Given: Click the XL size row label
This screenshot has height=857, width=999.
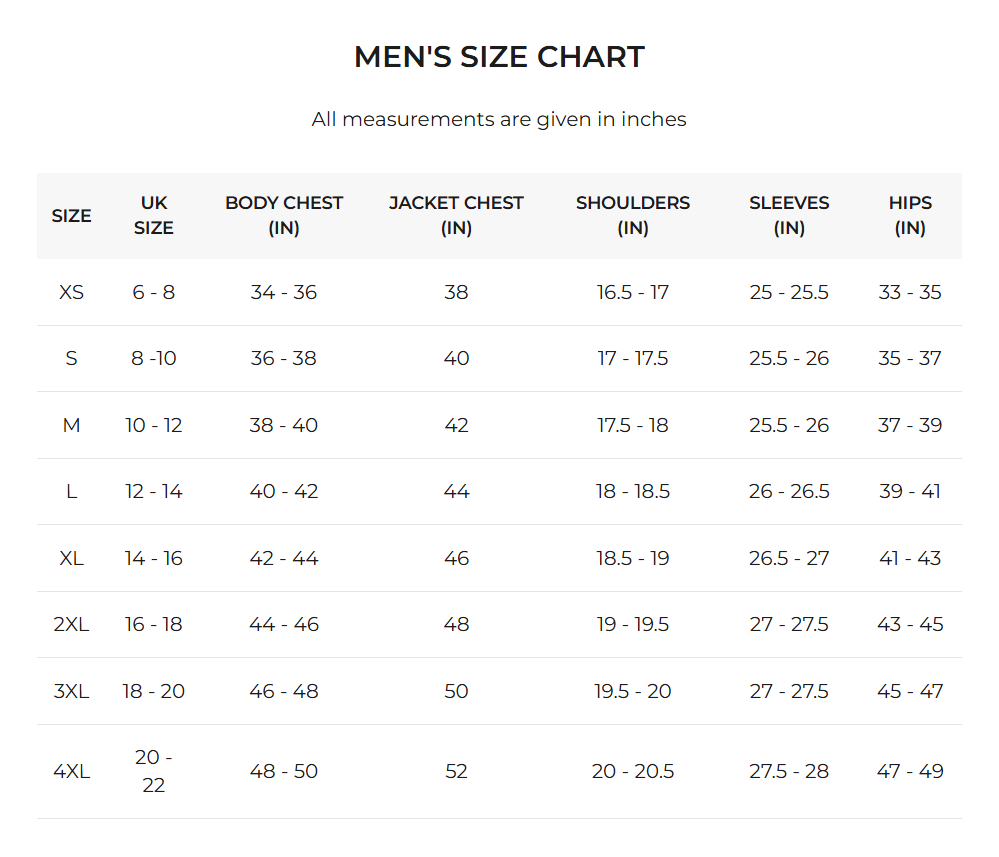Looking at the screenshot, I should 71,558.
